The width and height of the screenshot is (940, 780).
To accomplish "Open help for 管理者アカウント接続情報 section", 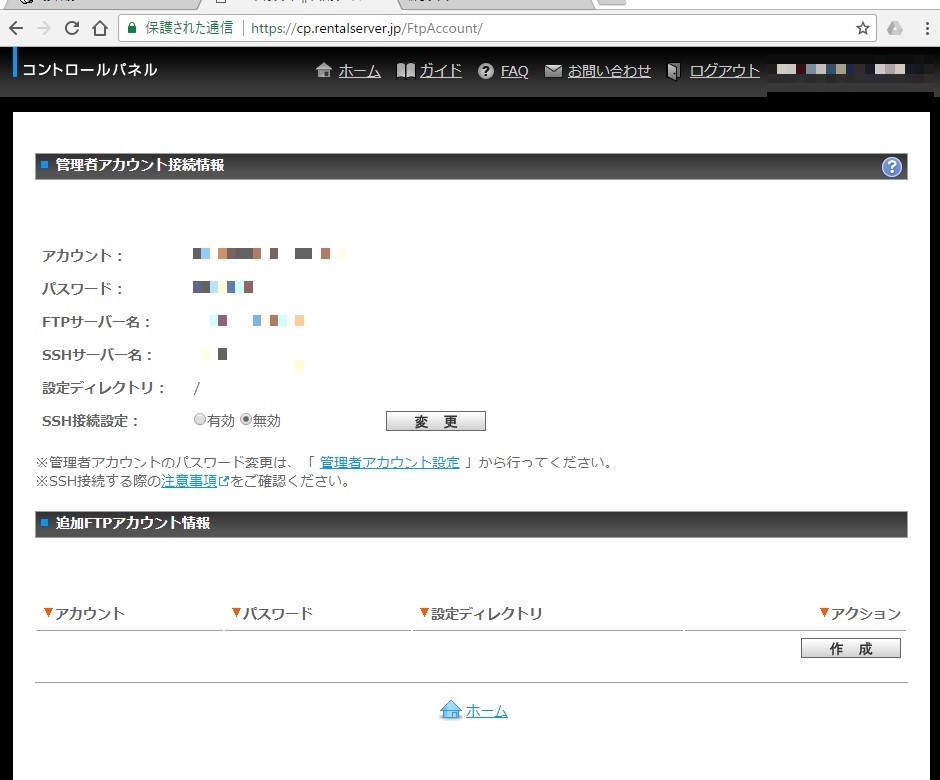I will (x=892, y=167).
